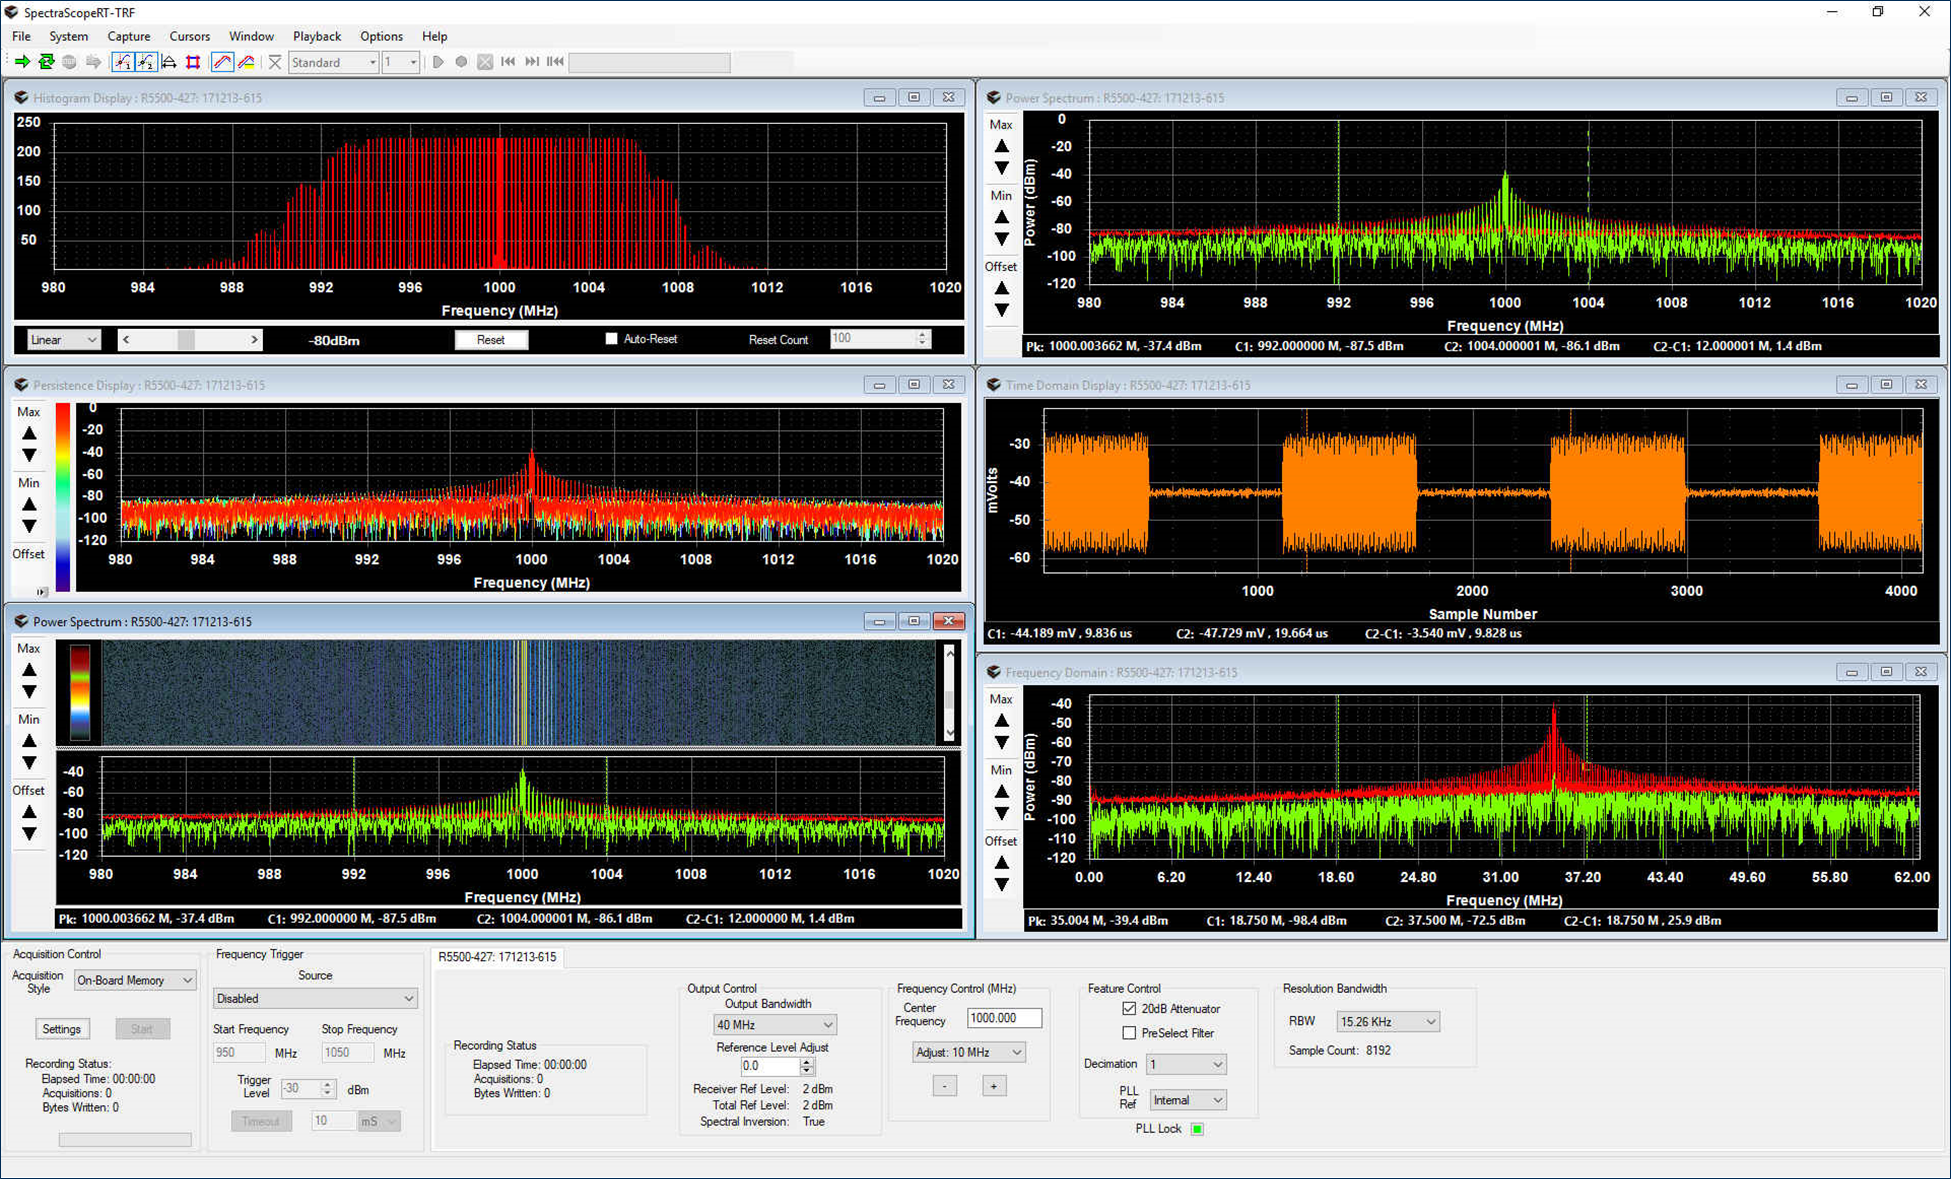Click the delta cursor measurement icon

169,62
